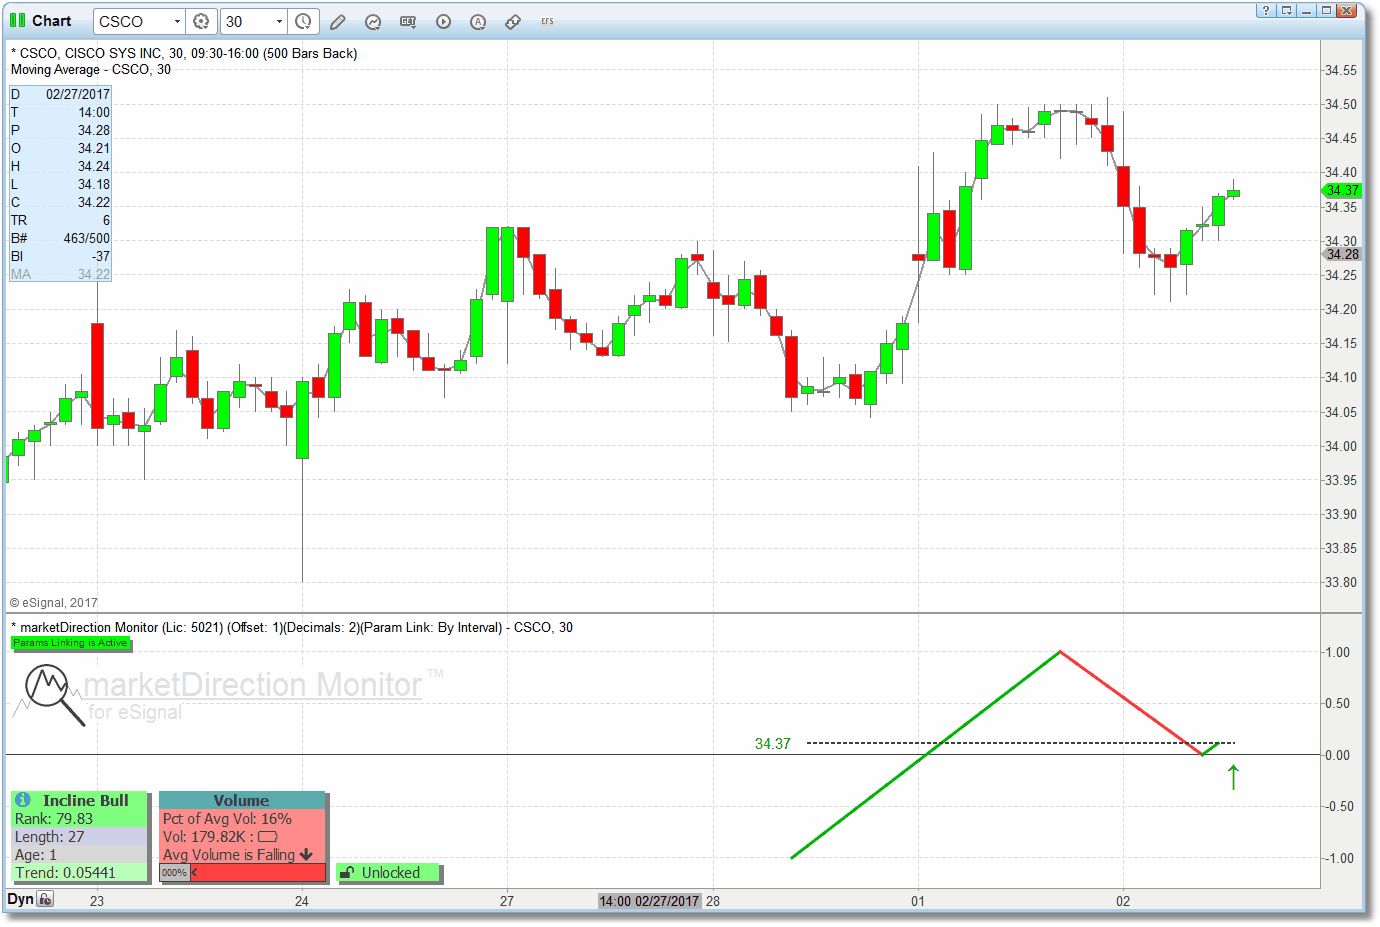The height and width of the screenshot is (927, 1380).
Task: Click the toolbar diamond arrows icon
Action: 513,22
